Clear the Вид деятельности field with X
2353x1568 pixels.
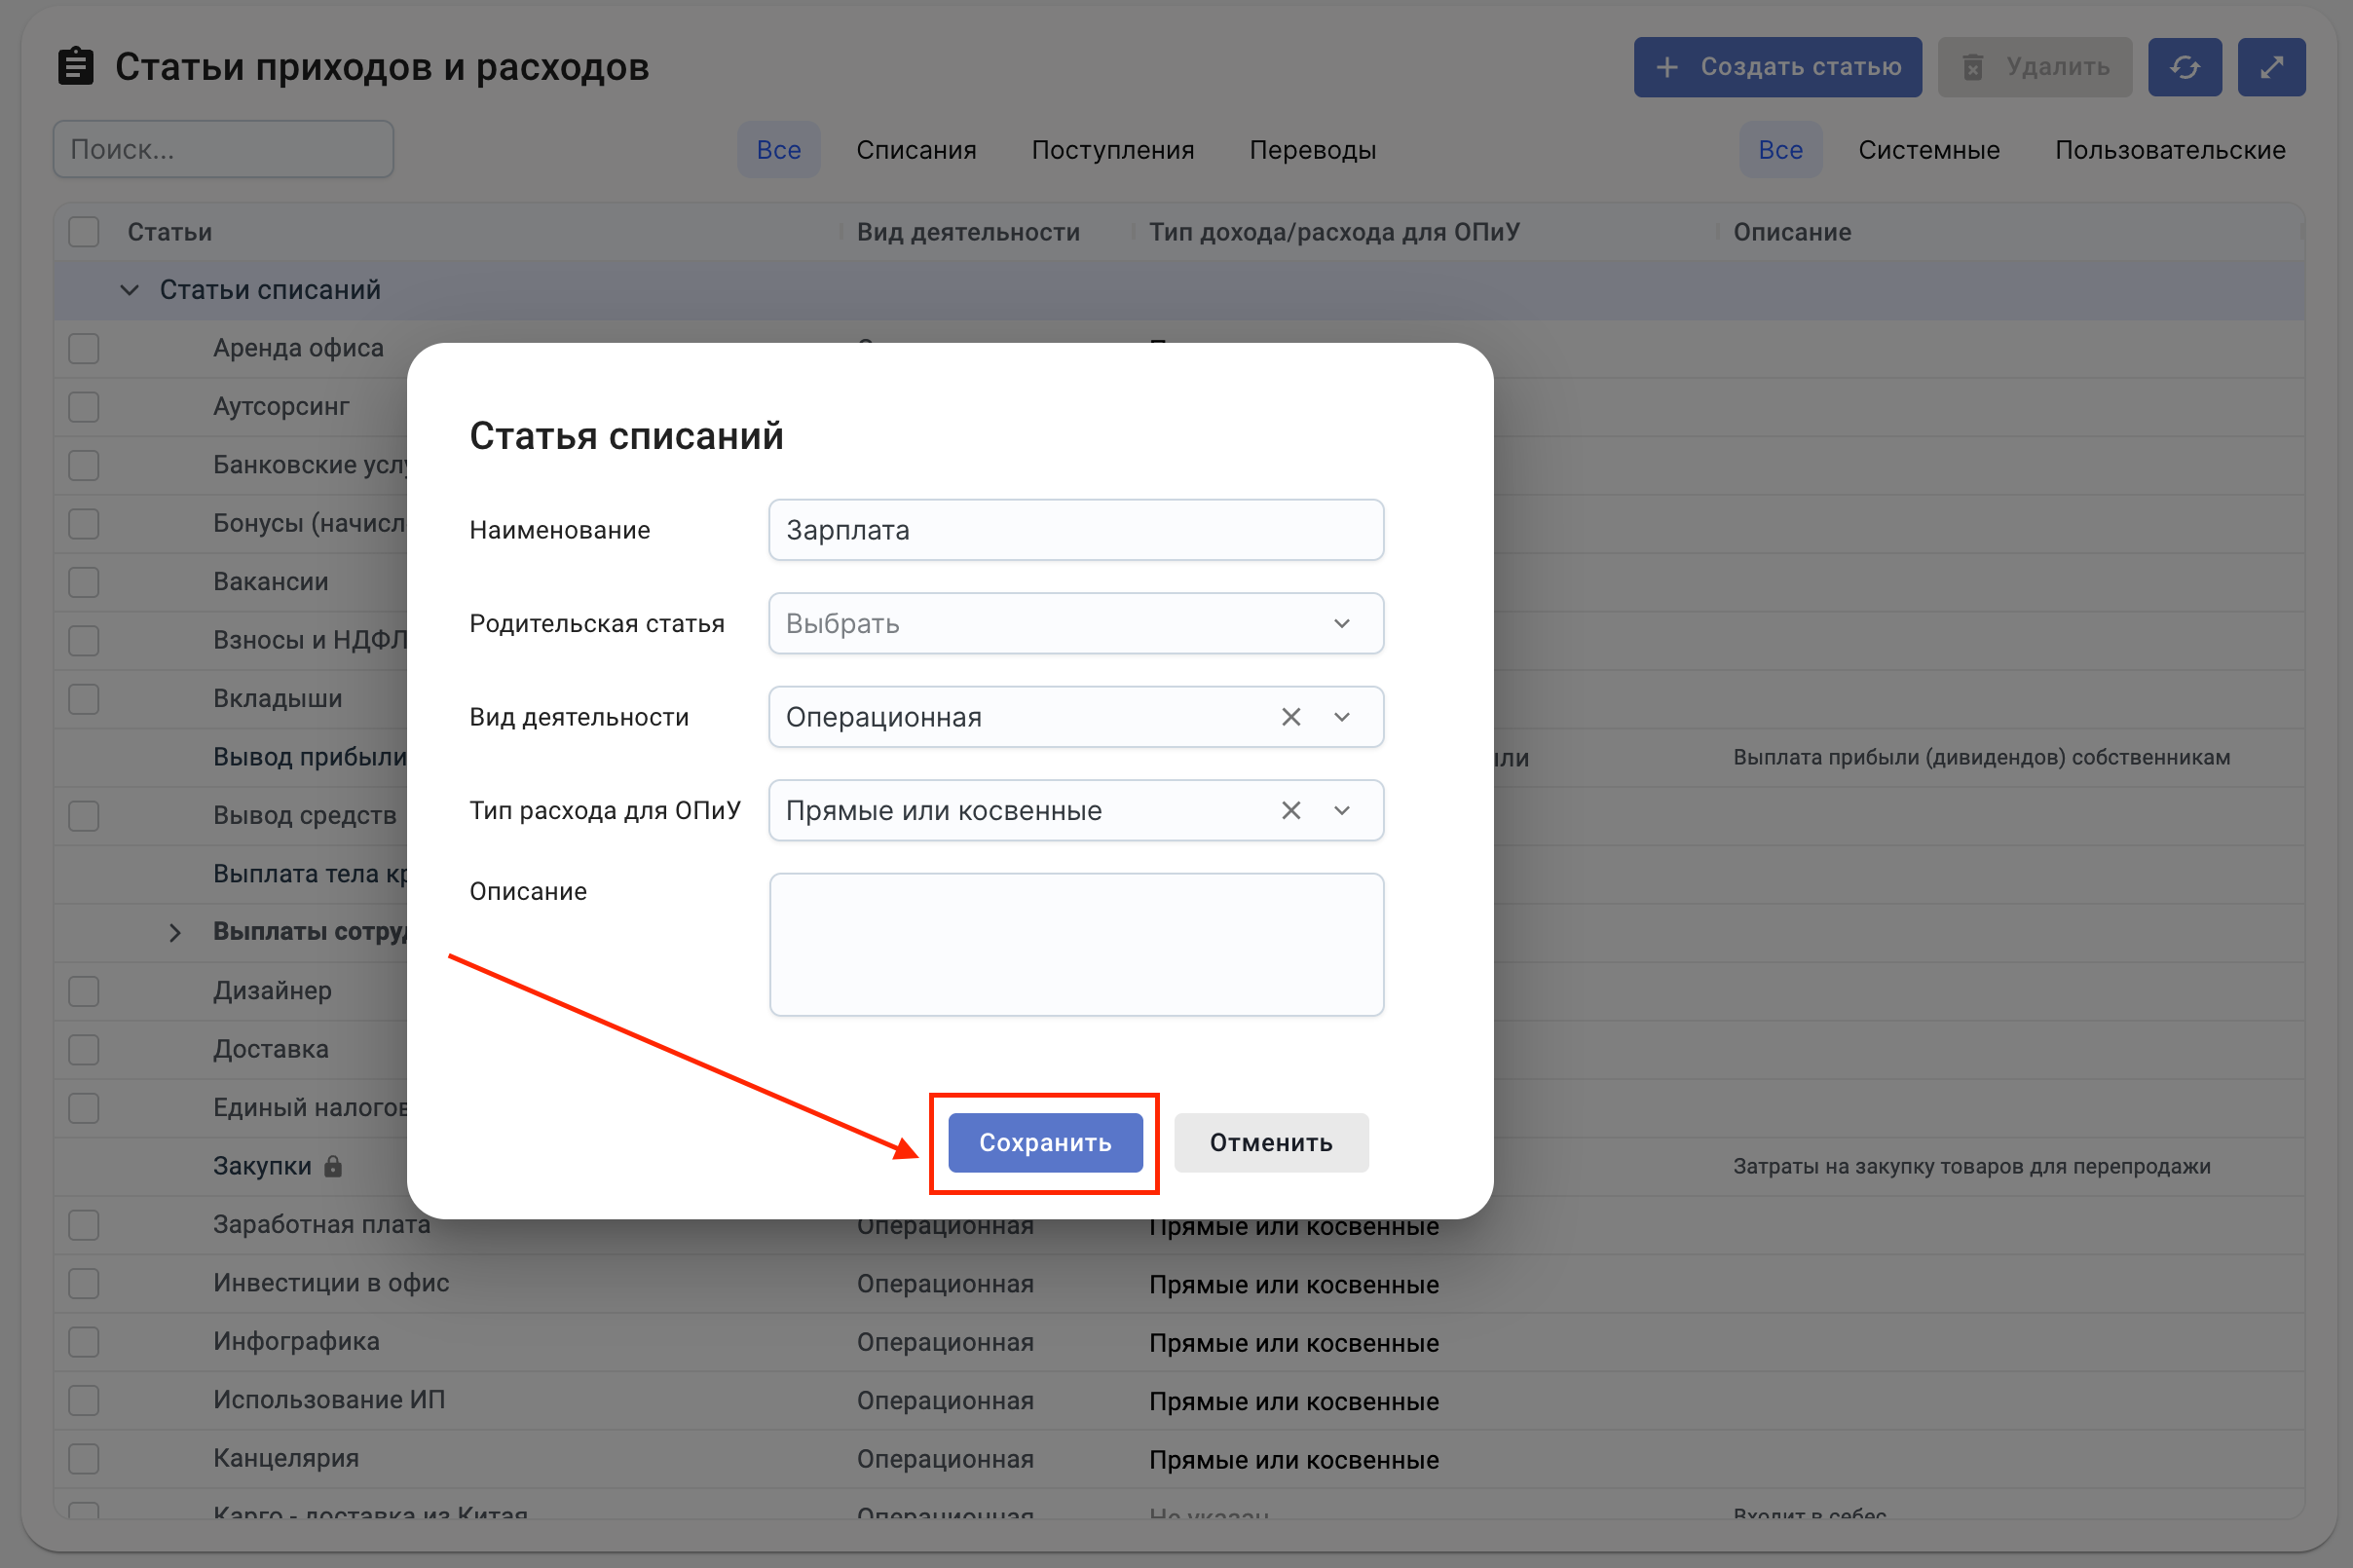point(1291,717)
